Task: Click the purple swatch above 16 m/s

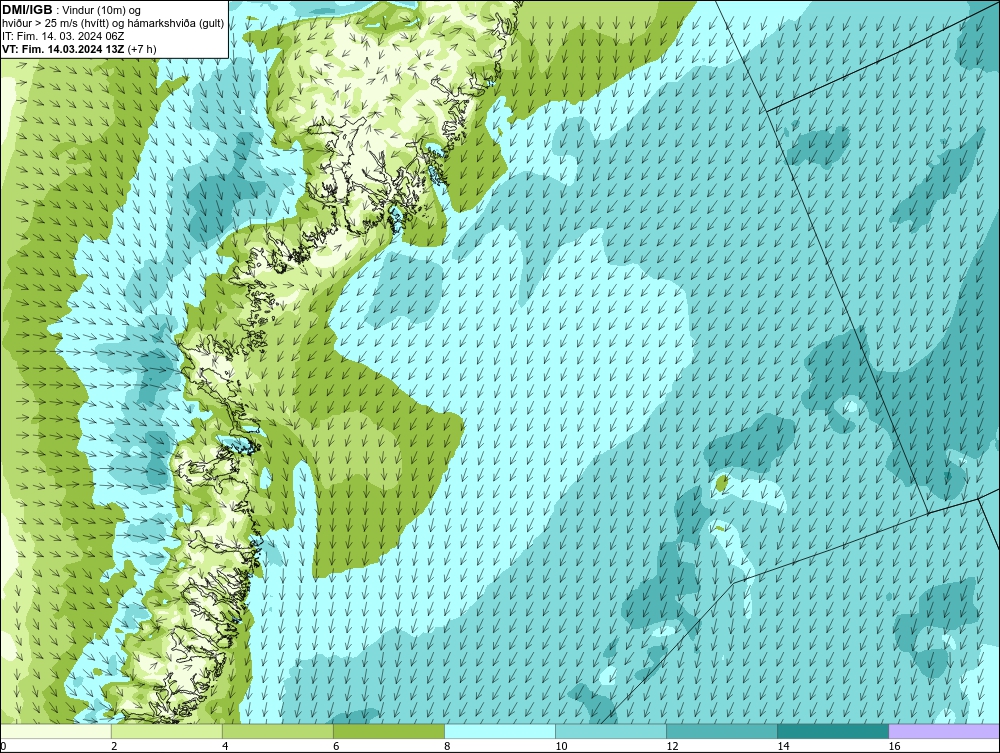Action: pyautogui.click(x=944, y=731)
